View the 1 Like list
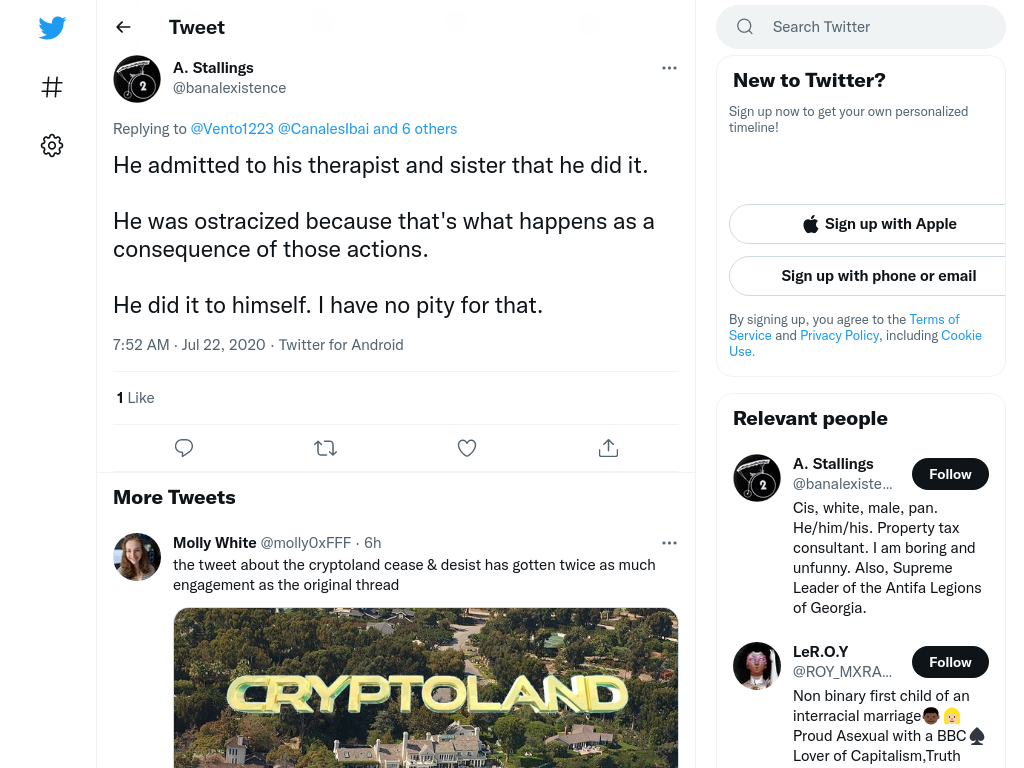This screenshot has width=1024, height=768. (135, 398)
